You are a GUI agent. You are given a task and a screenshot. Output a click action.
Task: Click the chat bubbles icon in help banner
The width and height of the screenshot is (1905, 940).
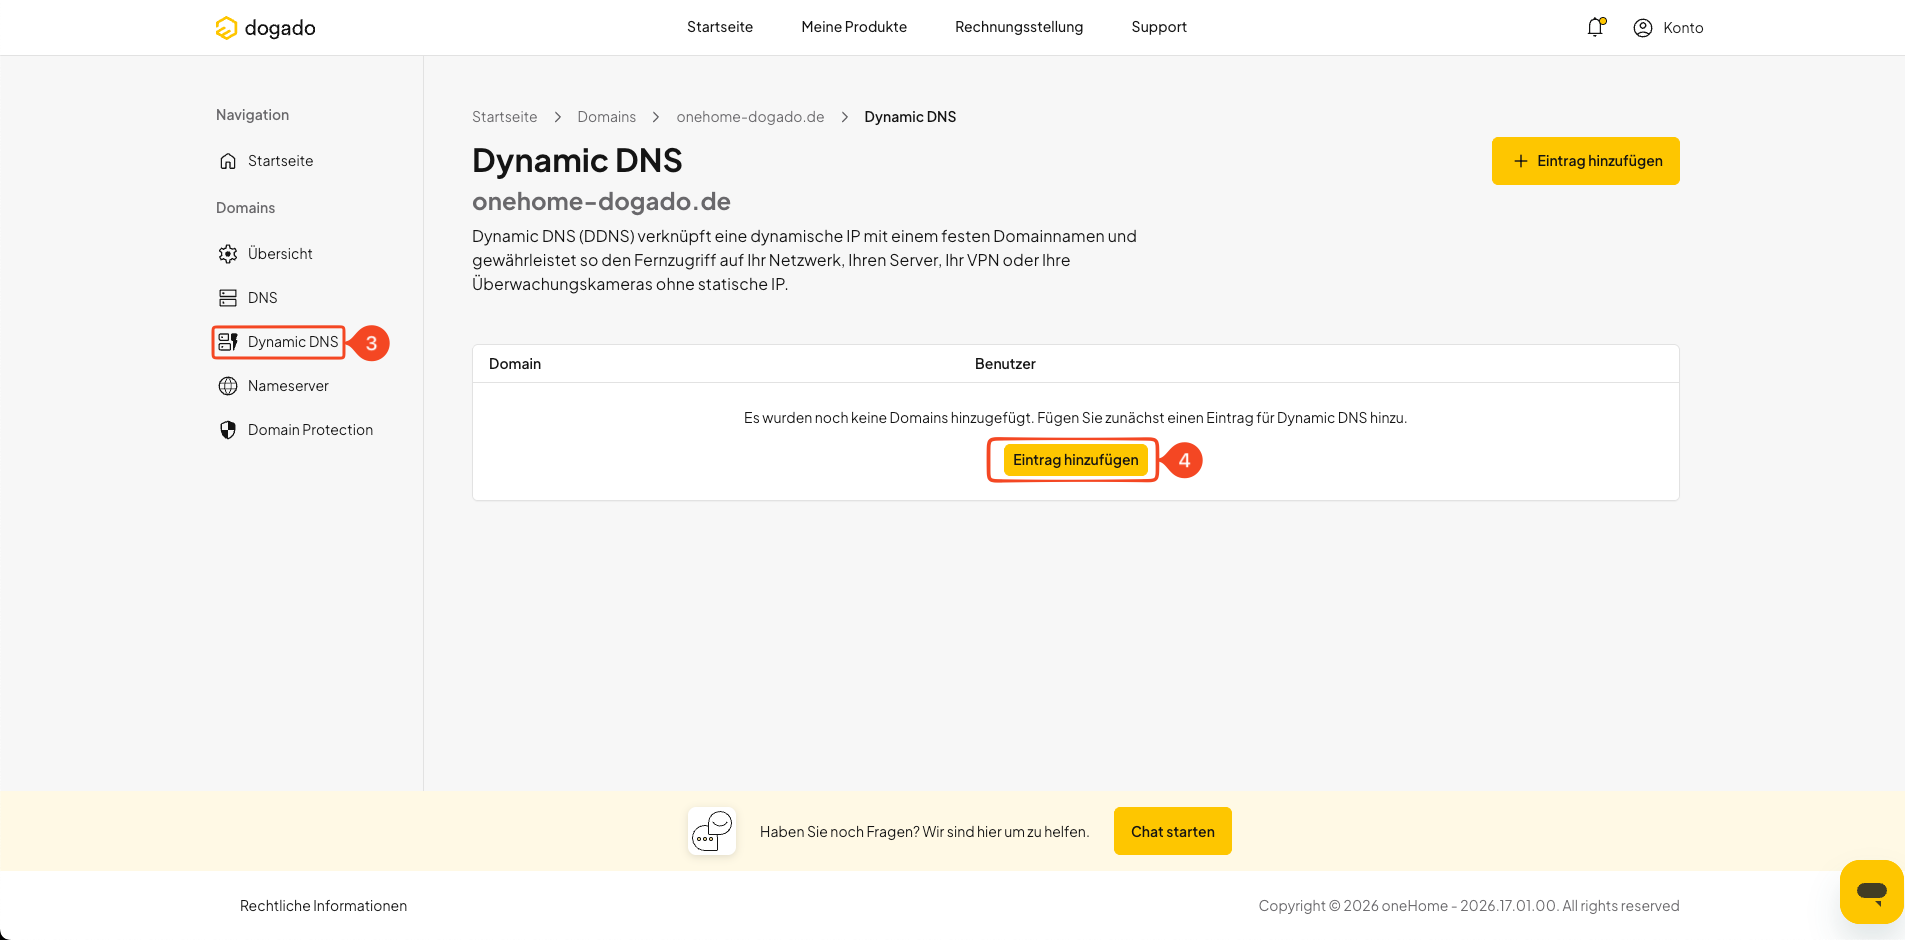pos(712,831)
